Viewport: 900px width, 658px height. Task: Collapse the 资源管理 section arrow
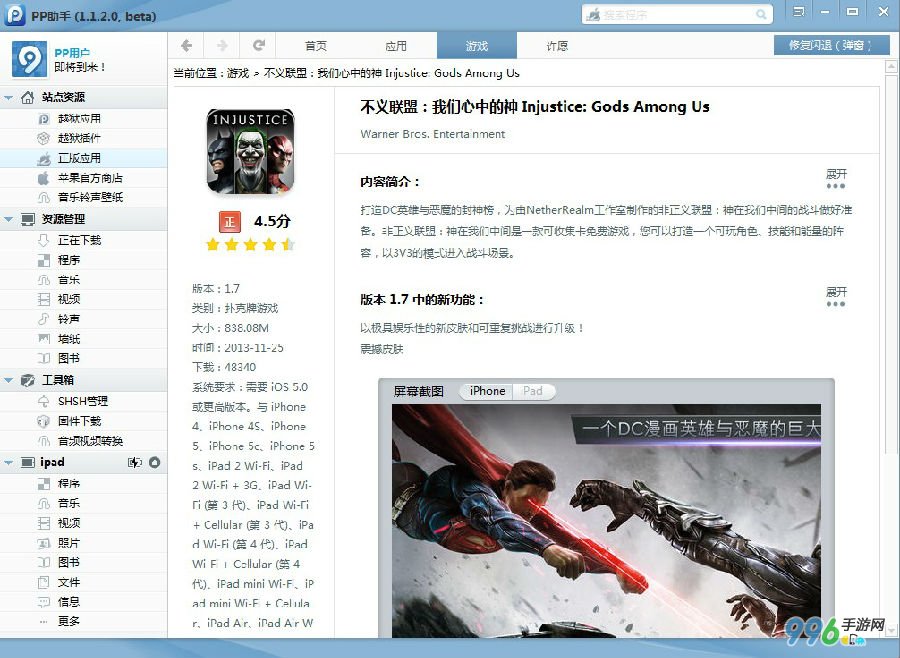tap(9, 219)
